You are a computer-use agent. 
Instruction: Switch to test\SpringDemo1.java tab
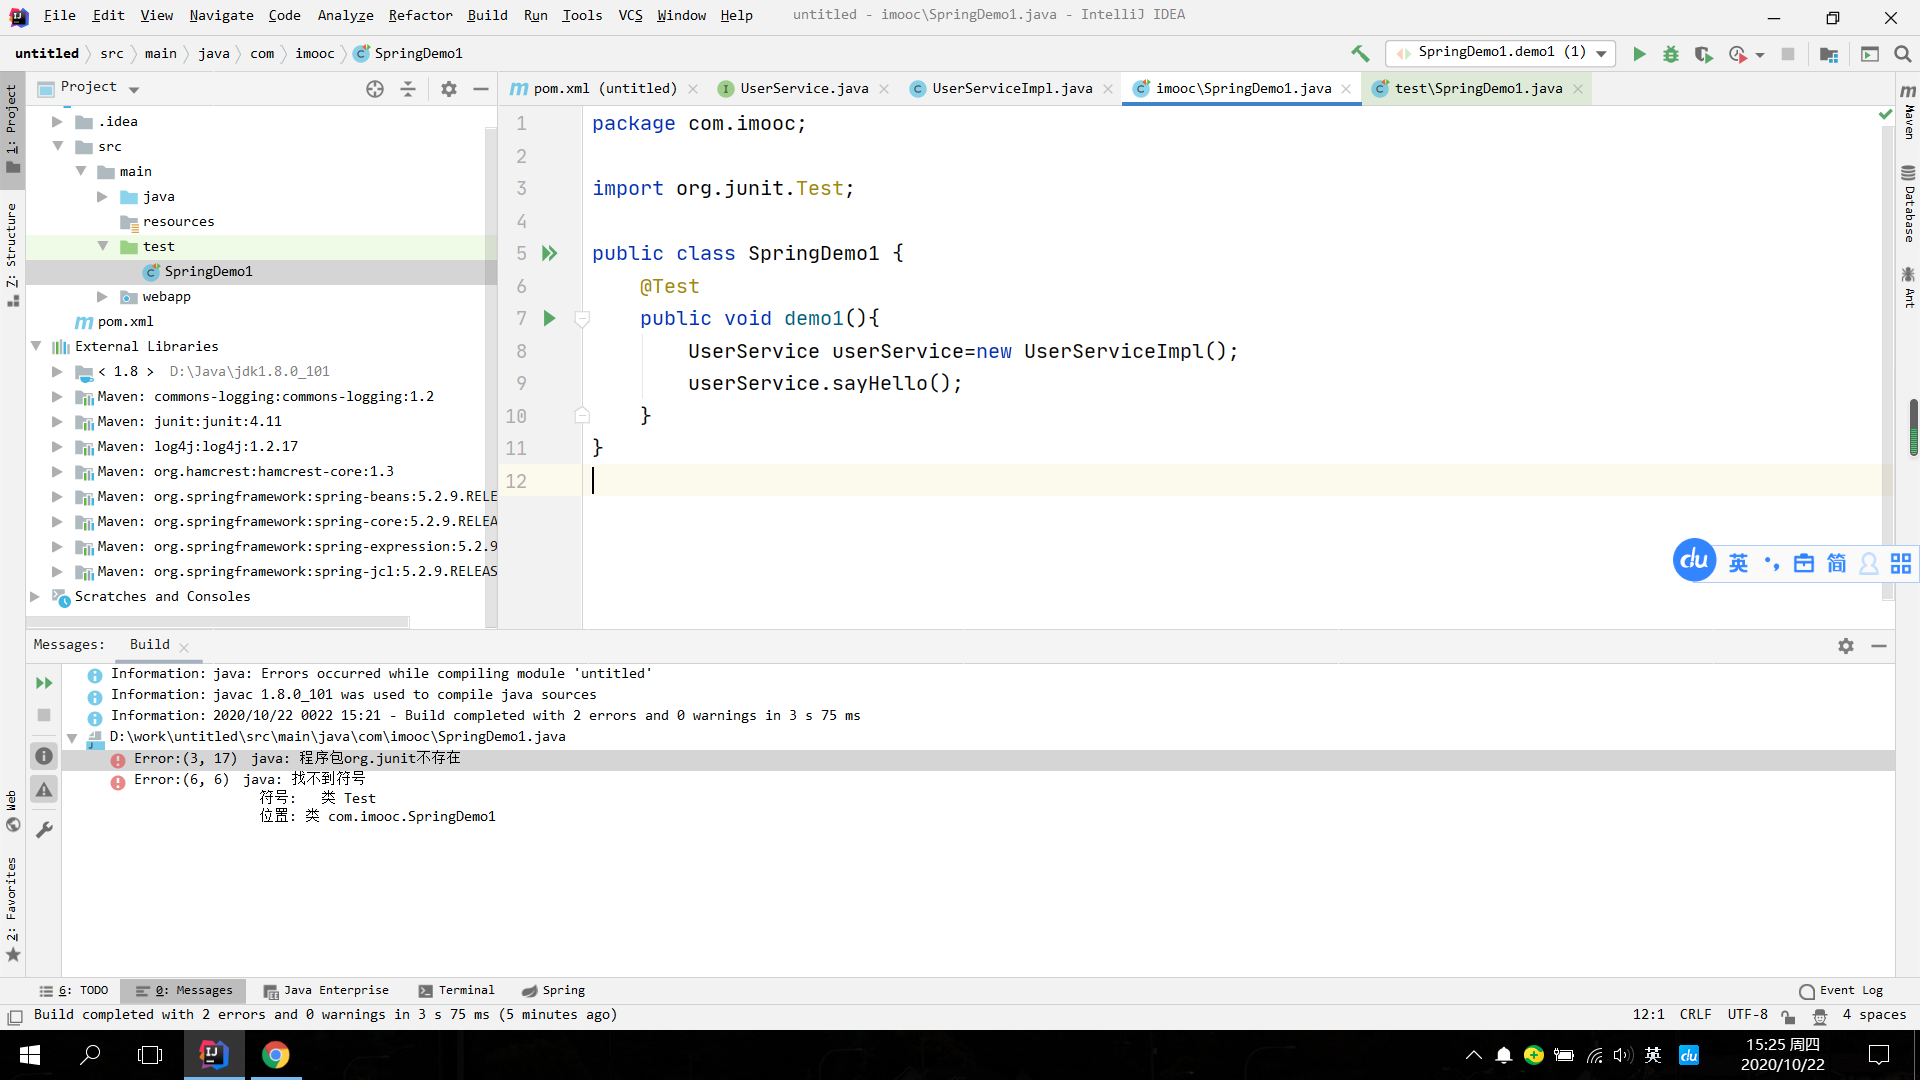tap(1478, 89)
